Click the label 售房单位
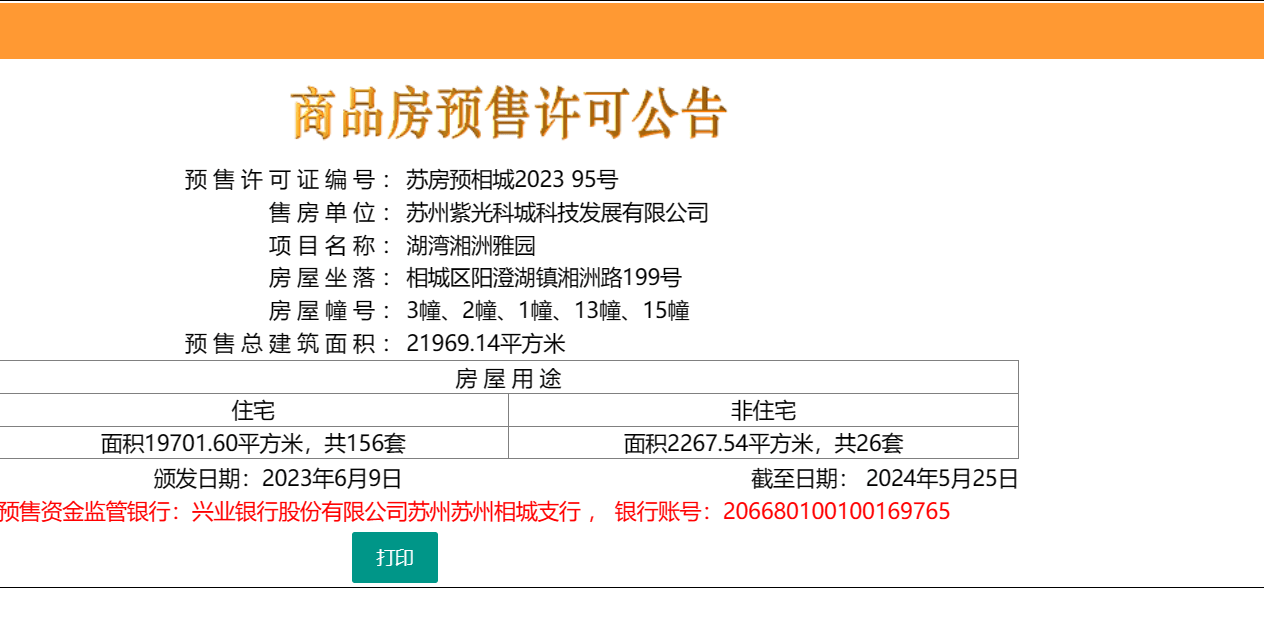1264x643 pixels. point(321,213)
